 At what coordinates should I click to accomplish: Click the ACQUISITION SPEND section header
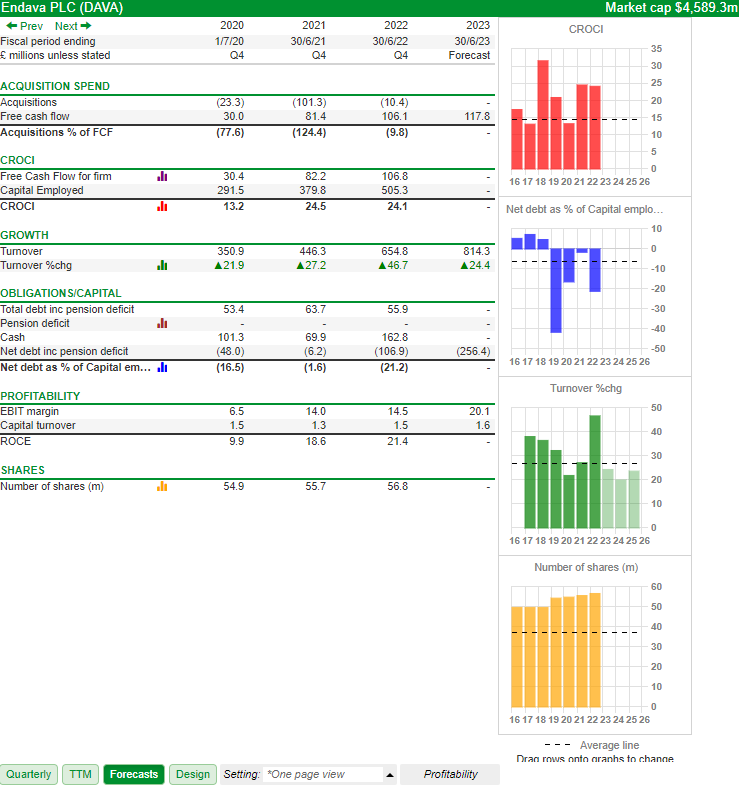(55, 86)
